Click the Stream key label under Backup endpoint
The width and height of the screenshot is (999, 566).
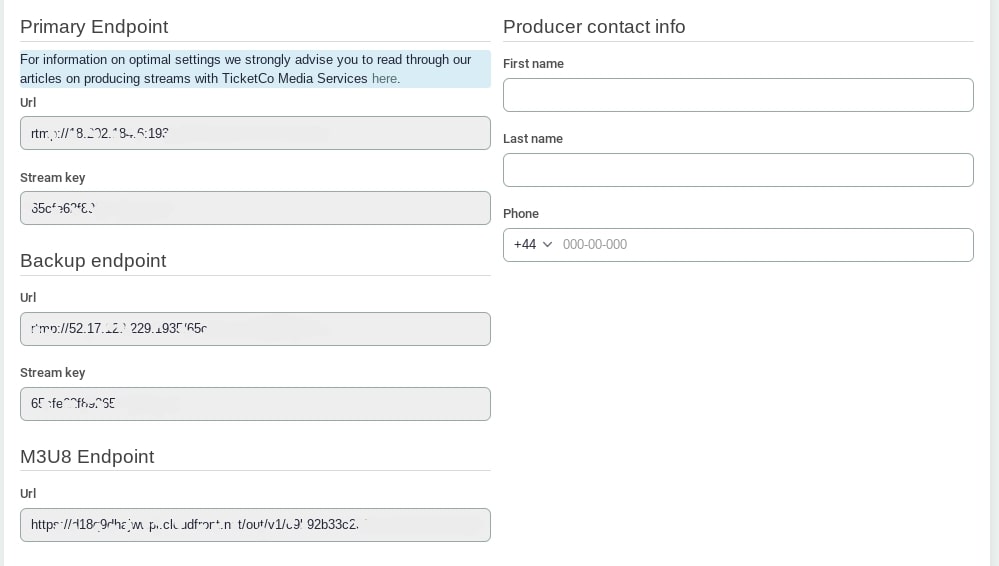pyautogui.click(x=52, y=373)
